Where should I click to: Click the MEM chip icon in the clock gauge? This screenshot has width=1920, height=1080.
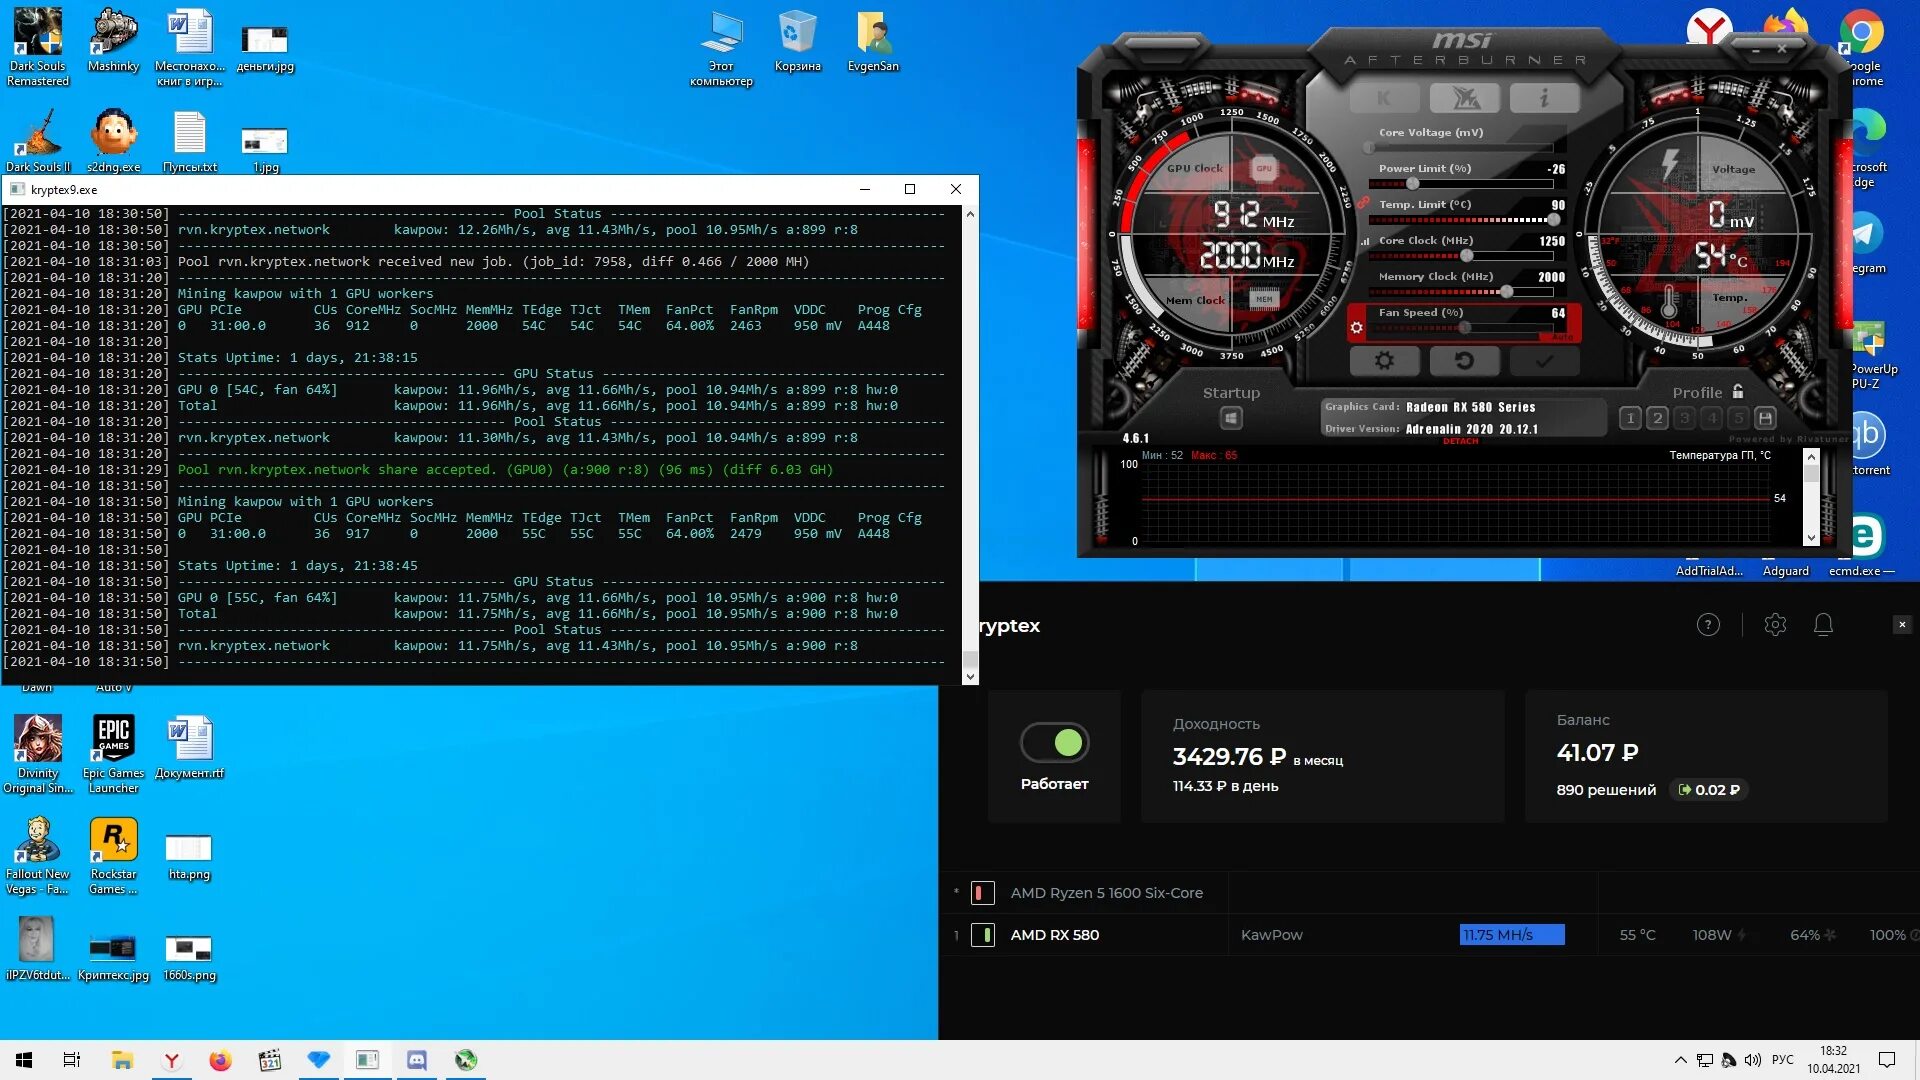pyautogui.click(x=1264, y=299)
